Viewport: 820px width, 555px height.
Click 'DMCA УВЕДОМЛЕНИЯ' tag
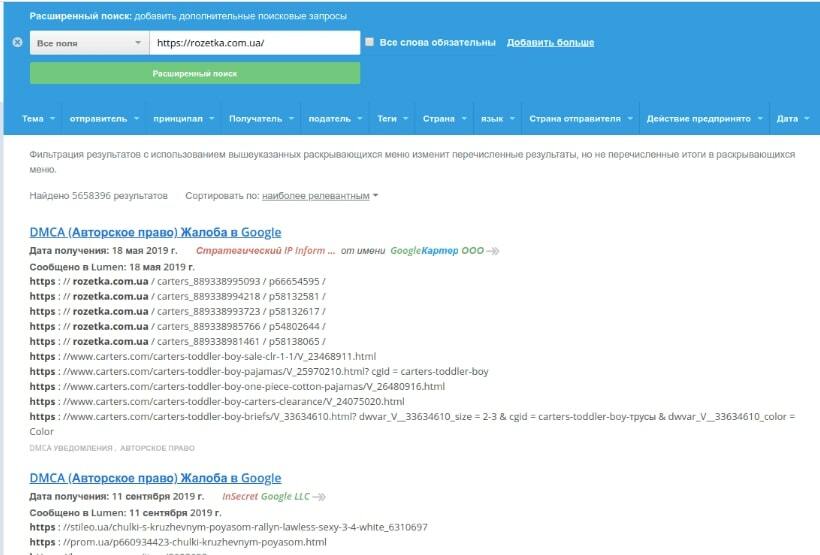coord(71,448)
